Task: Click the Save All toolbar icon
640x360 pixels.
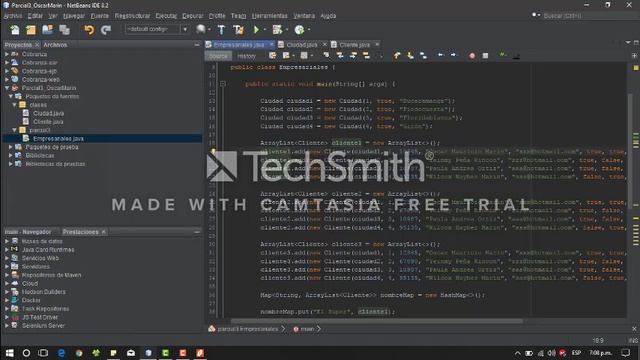Action: 64,29
